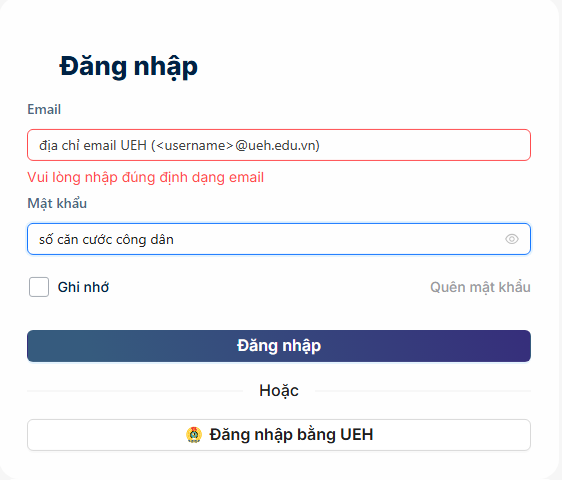The height and width of the screenshot is (480, 562).
Task: Click the password field between placeholder and eye icon
Action: (339, 239)
